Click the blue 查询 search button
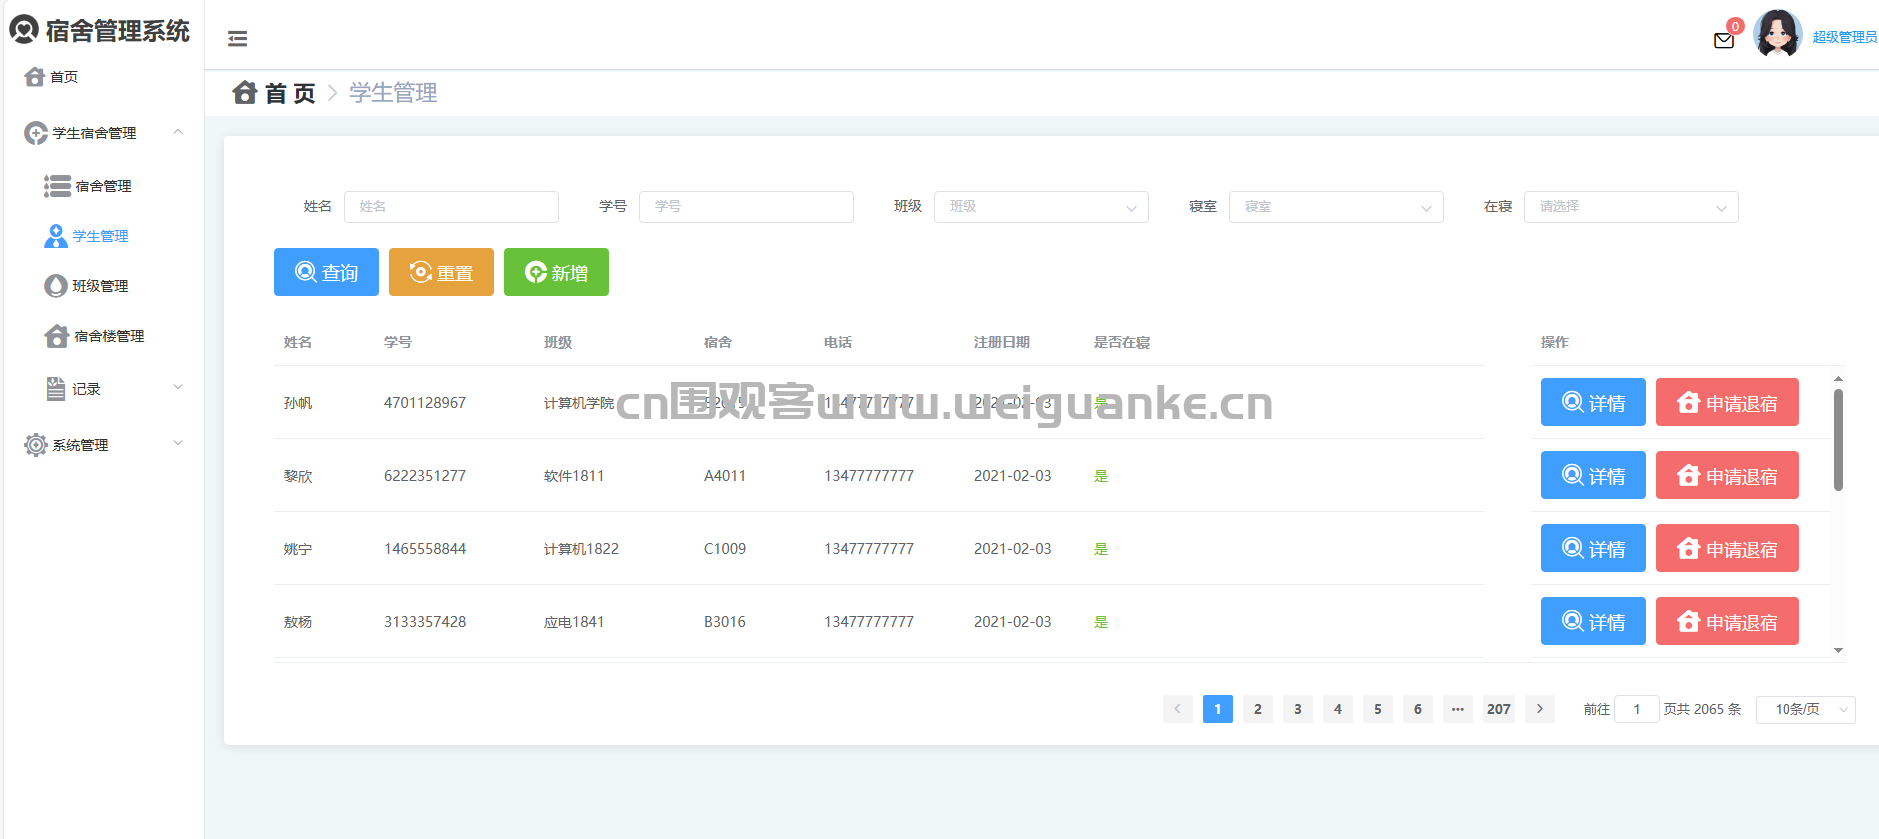This screenshot has height=839, width=1879. (x=326, y=272)
